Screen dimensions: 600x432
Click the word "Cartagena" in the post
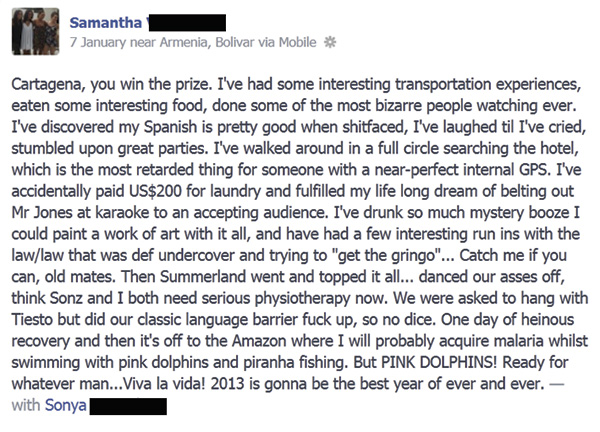pyautogui.click(x=46, y=84)
